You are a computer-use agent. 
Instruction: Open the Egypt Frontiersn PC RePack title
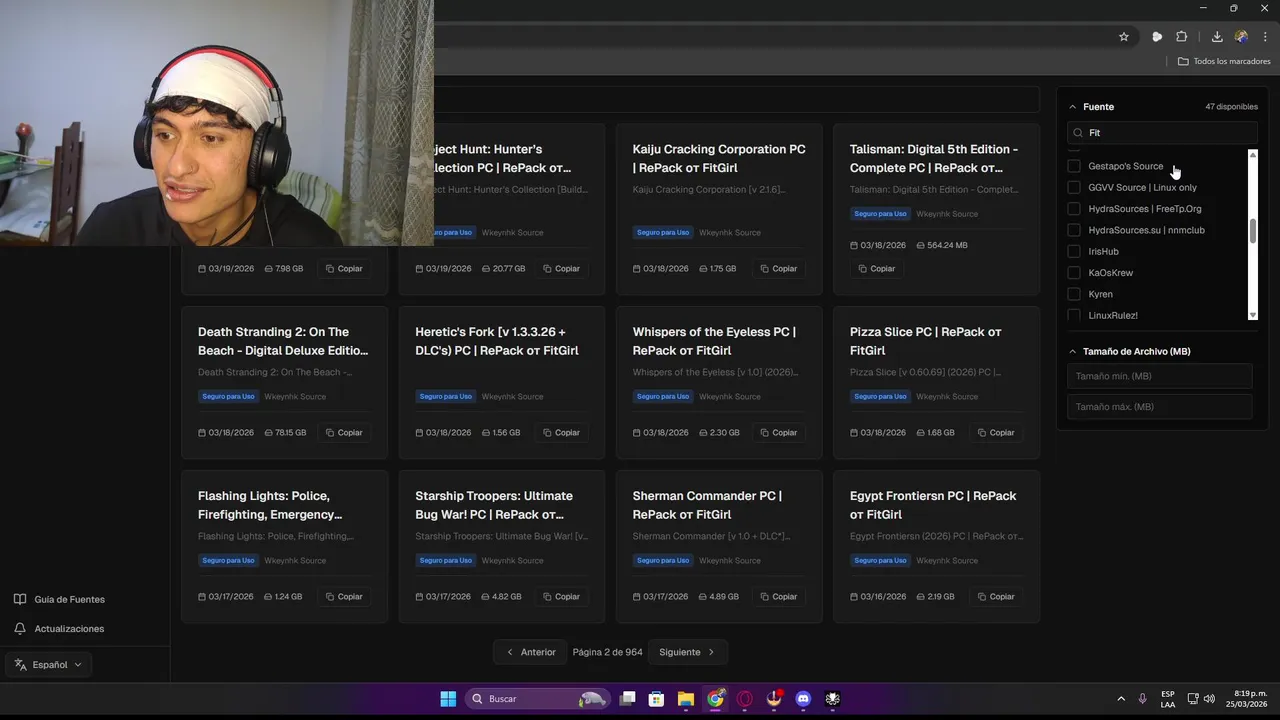click(933, 505)
